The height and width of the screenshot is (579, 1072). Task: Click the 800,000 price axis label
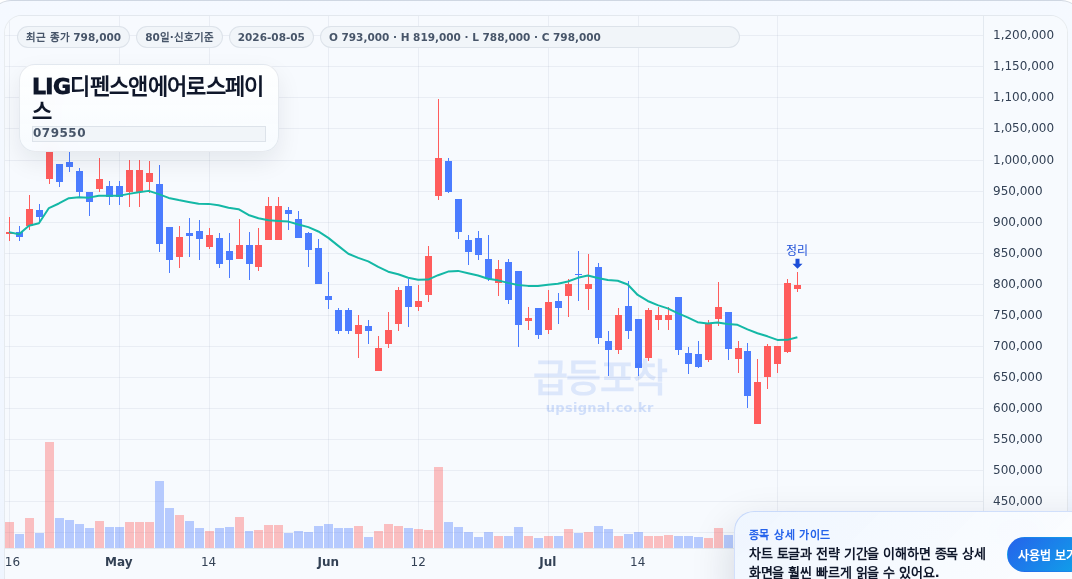(x=1018, y=284)
